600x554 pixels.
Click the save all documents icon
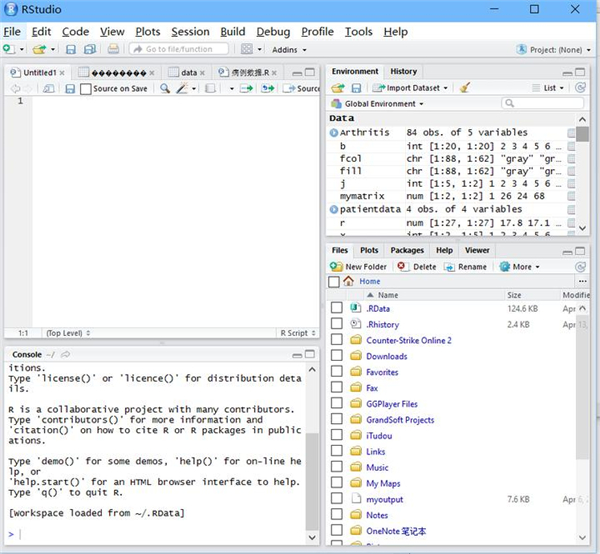88,49
